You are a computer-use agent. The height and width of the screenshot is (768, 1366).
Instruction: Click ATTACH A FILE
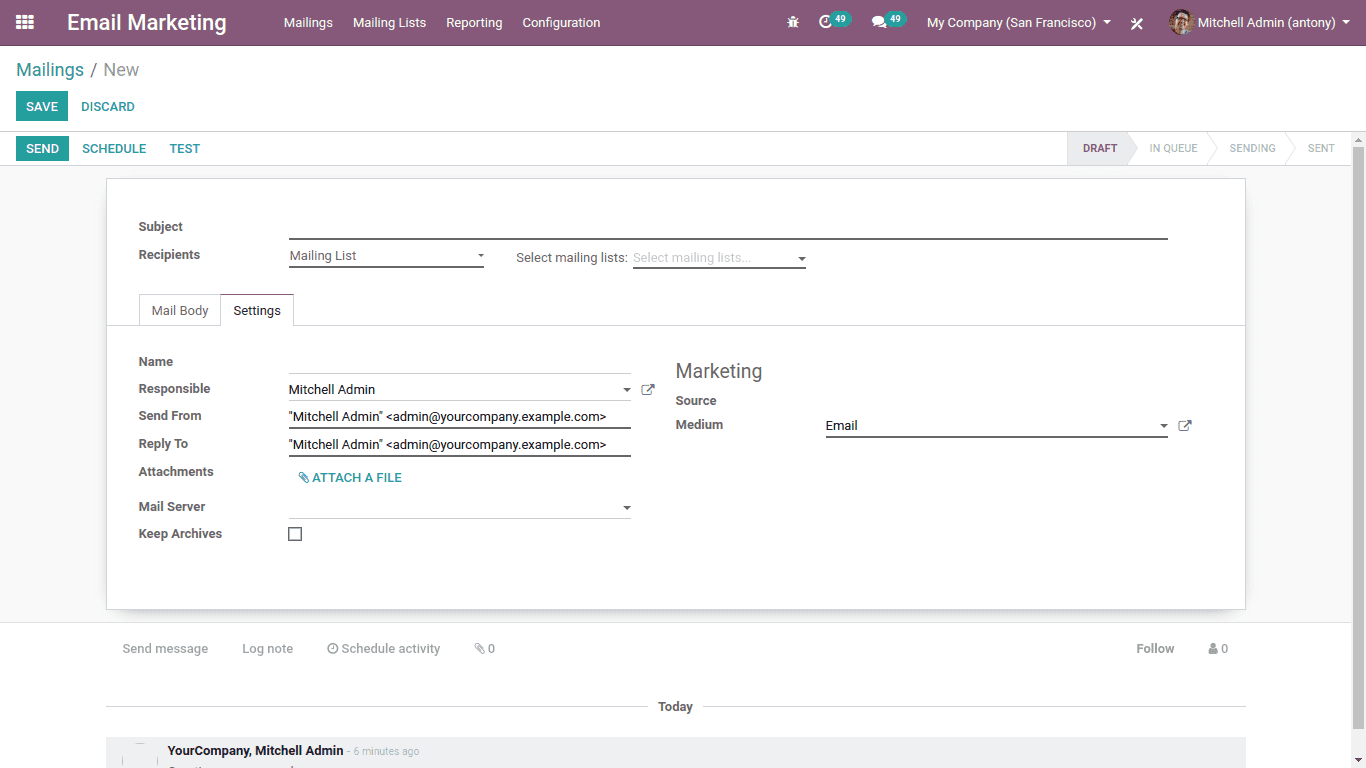(350, 478)
